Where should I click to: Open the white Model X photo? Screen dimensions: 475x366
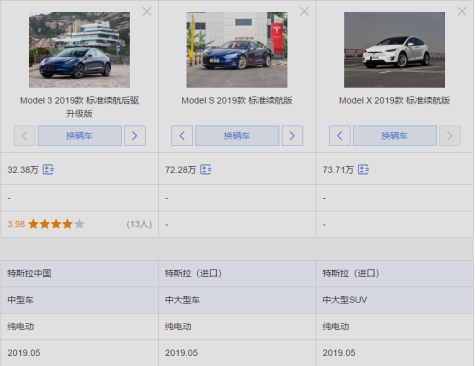pos(394,50)
